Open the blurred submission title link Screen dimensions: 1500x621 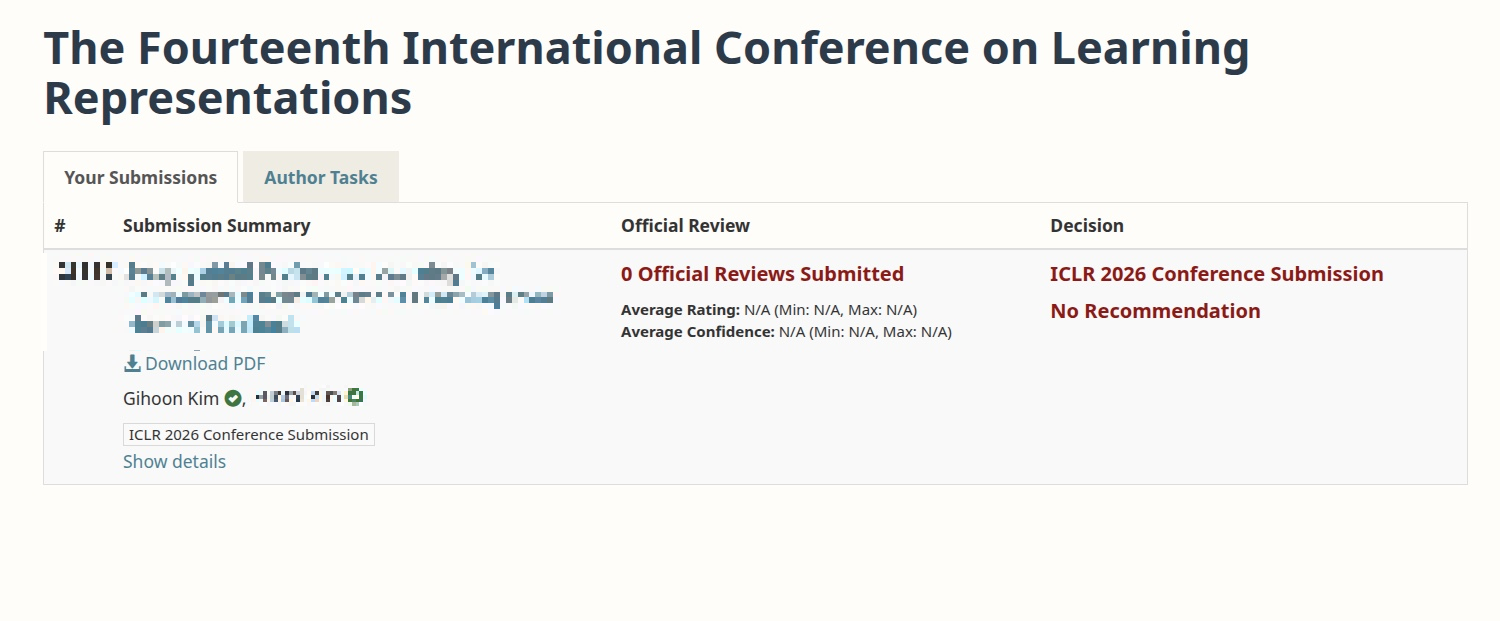point(338,298)
